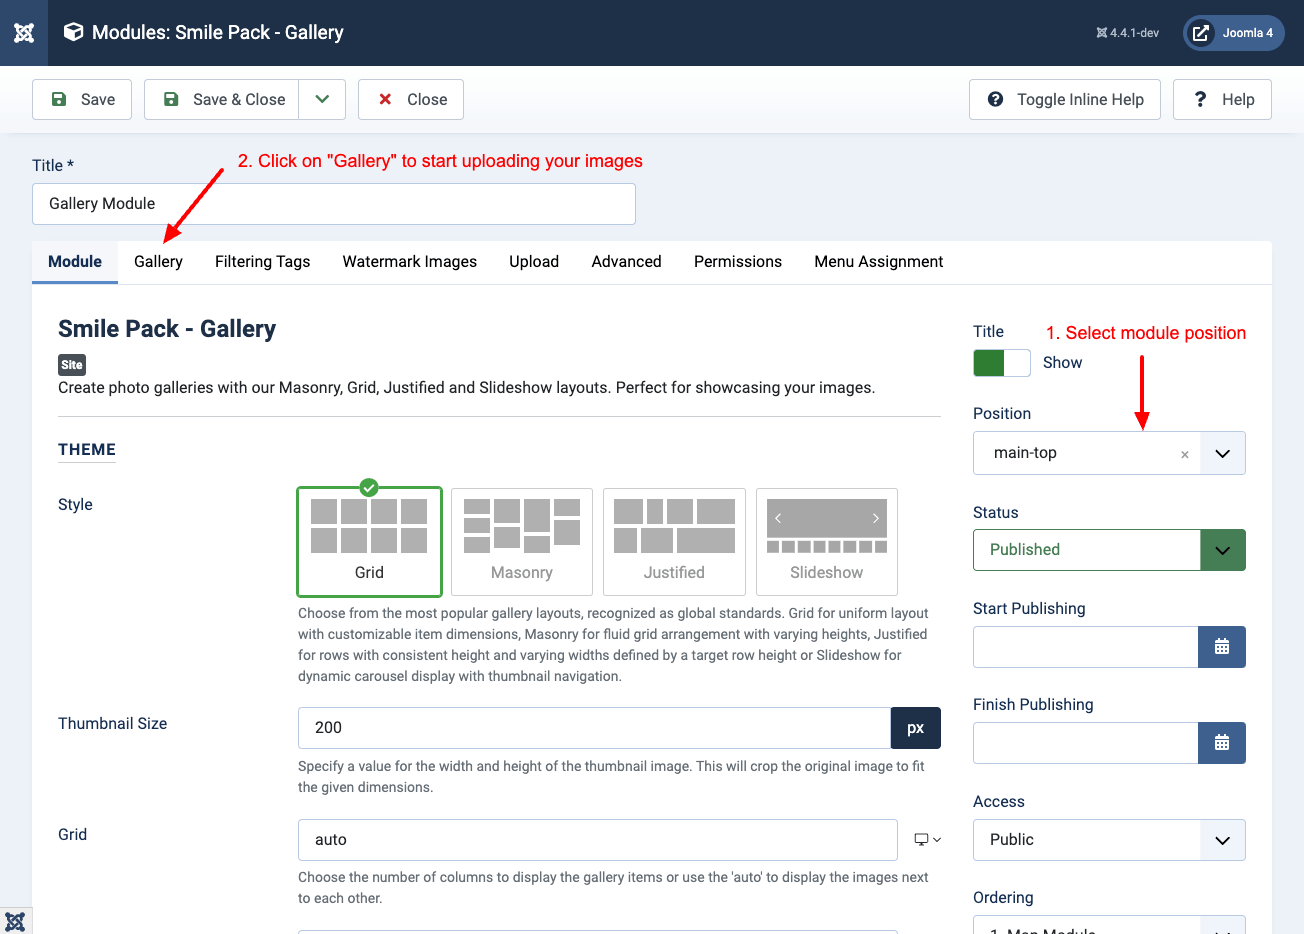Screen dimensions: 1304x934
Task: Click the Finish Publishing date field
Action: [1085, 743]
